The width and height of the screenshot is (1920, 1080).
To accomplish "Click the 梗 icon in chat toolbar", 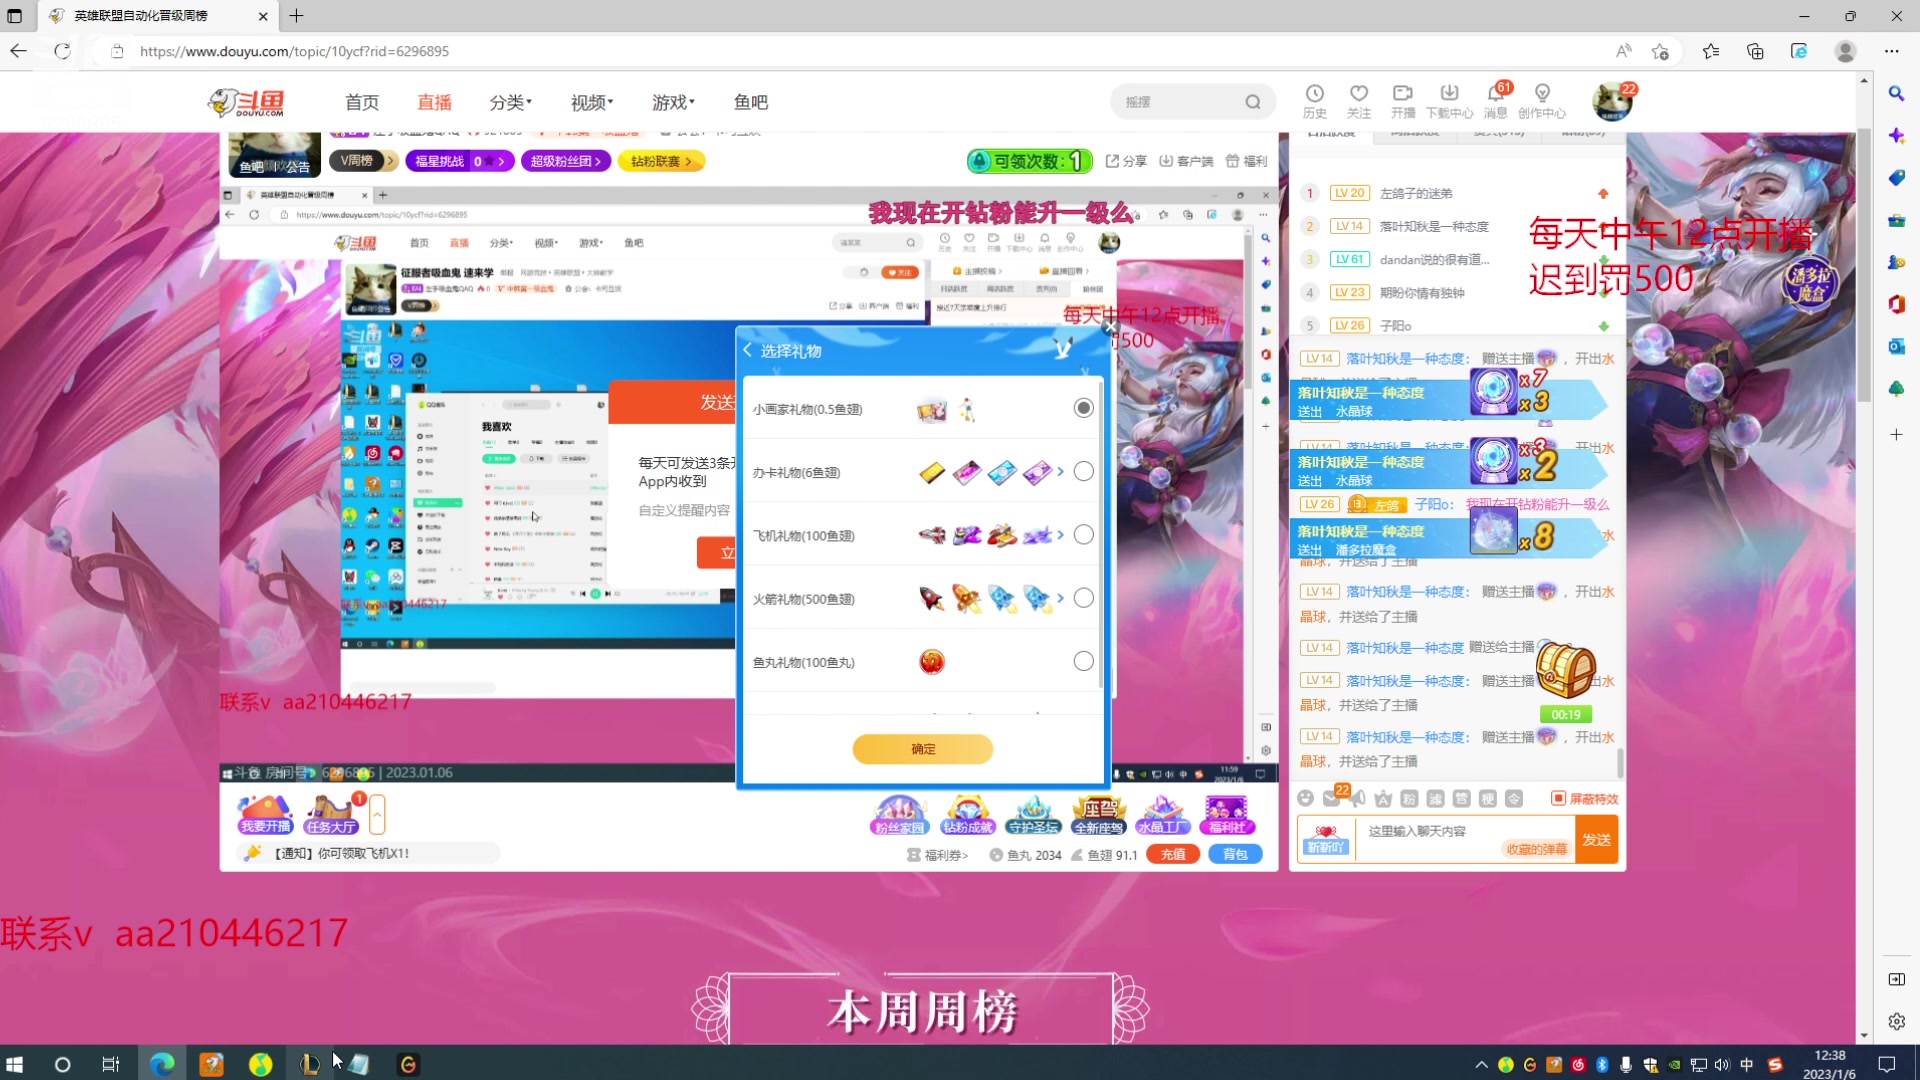I will click(x=1487, y=798).
